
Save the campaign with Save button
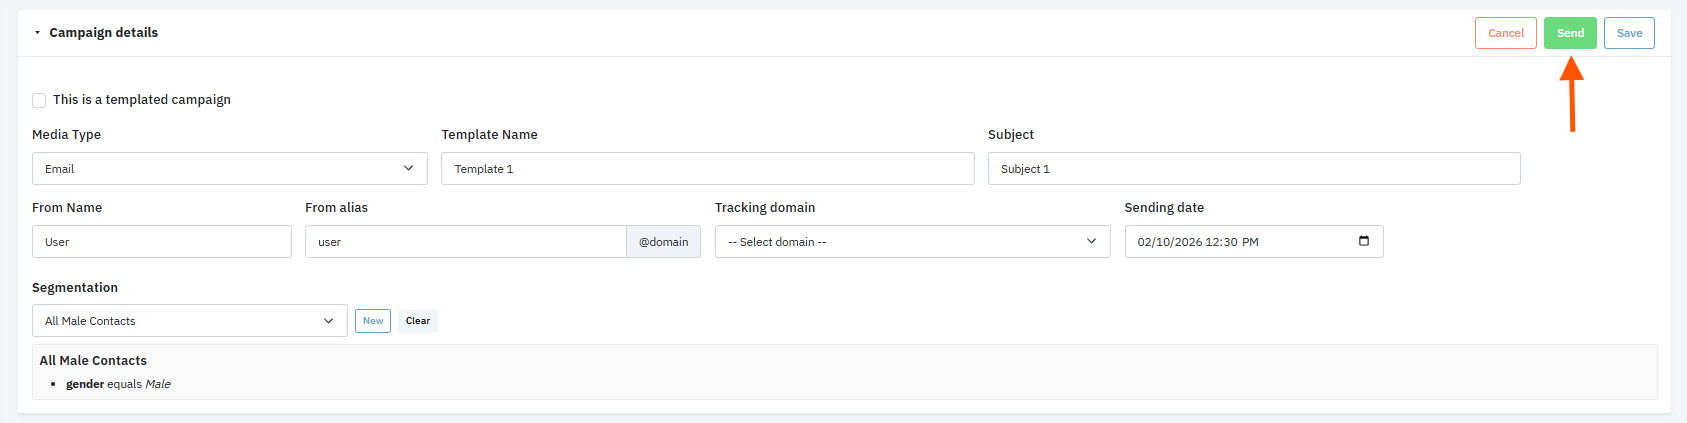[1629, 33]
